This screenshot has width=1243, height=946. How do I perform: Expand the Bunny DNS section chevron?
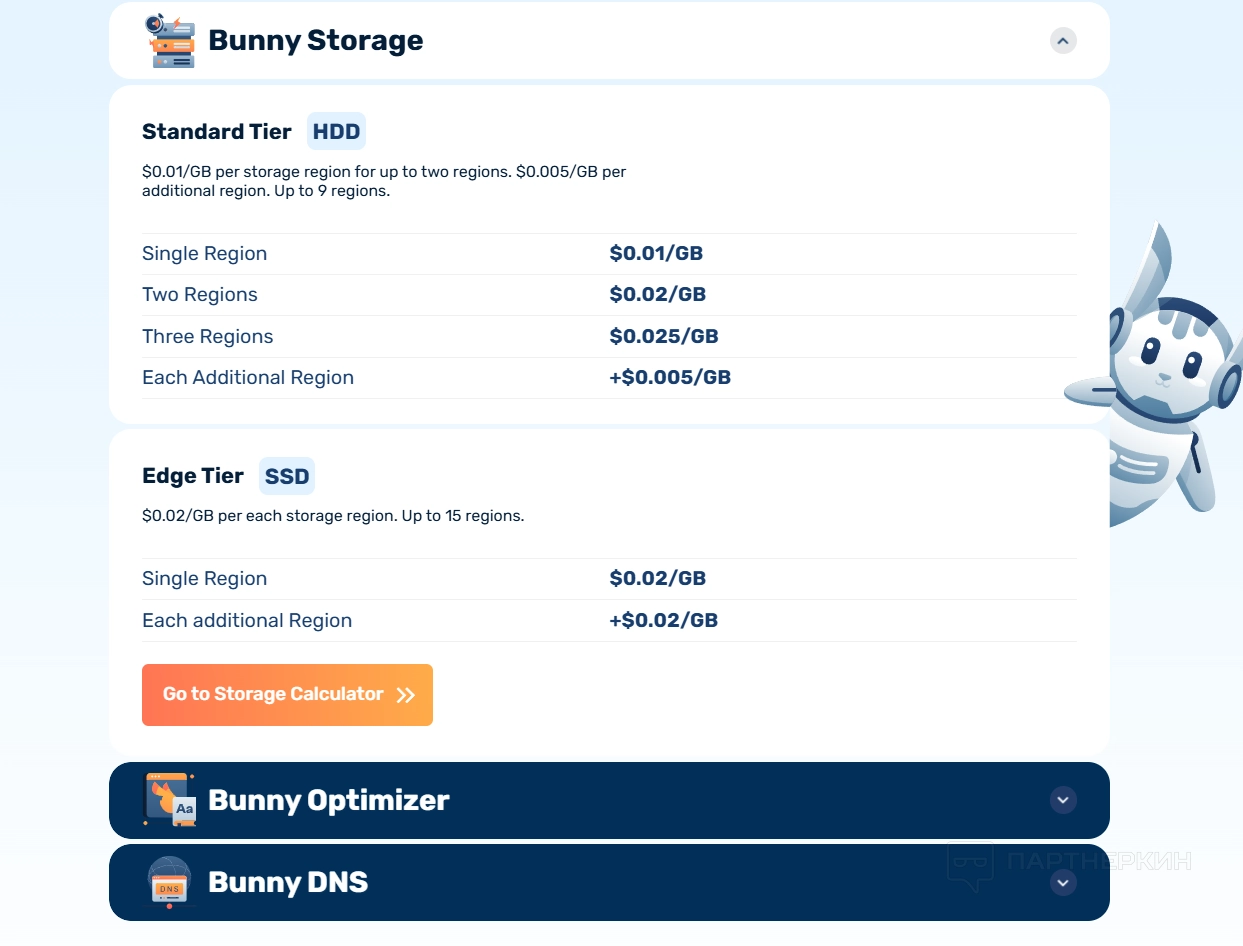[x=1063, y=882]
